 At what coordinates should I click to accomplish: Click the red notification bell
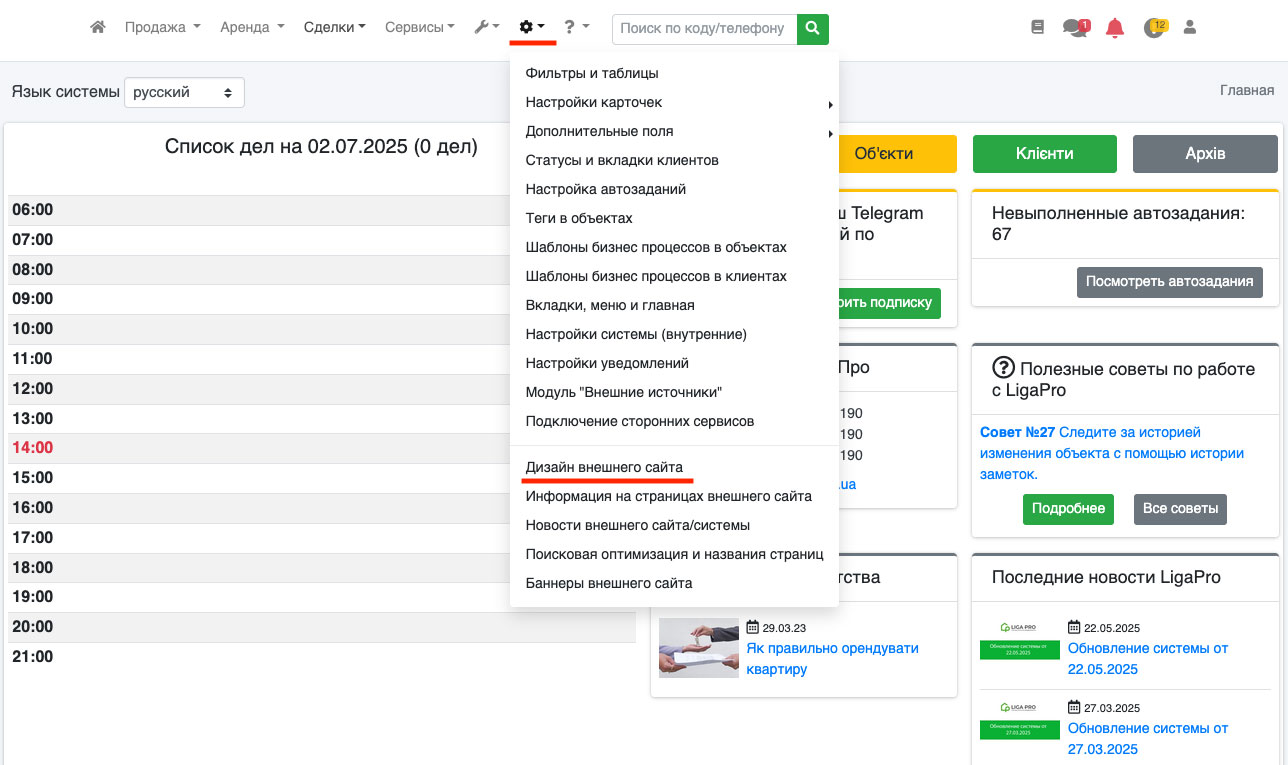pyautogui.click(x=1115, y=28)
